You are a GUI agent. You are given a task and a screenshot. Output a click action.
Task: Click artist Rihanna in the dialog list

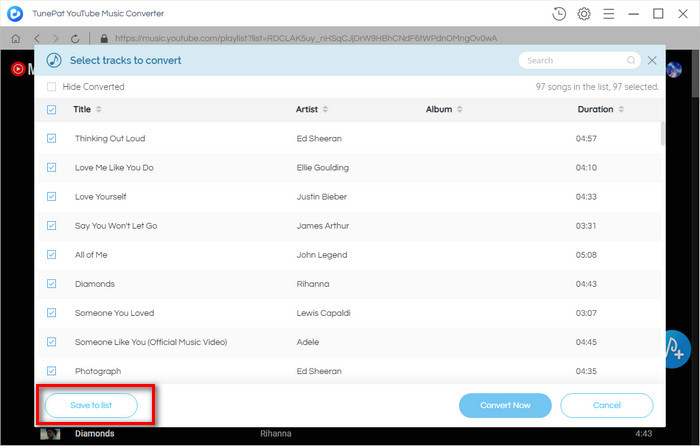(312, 283)
